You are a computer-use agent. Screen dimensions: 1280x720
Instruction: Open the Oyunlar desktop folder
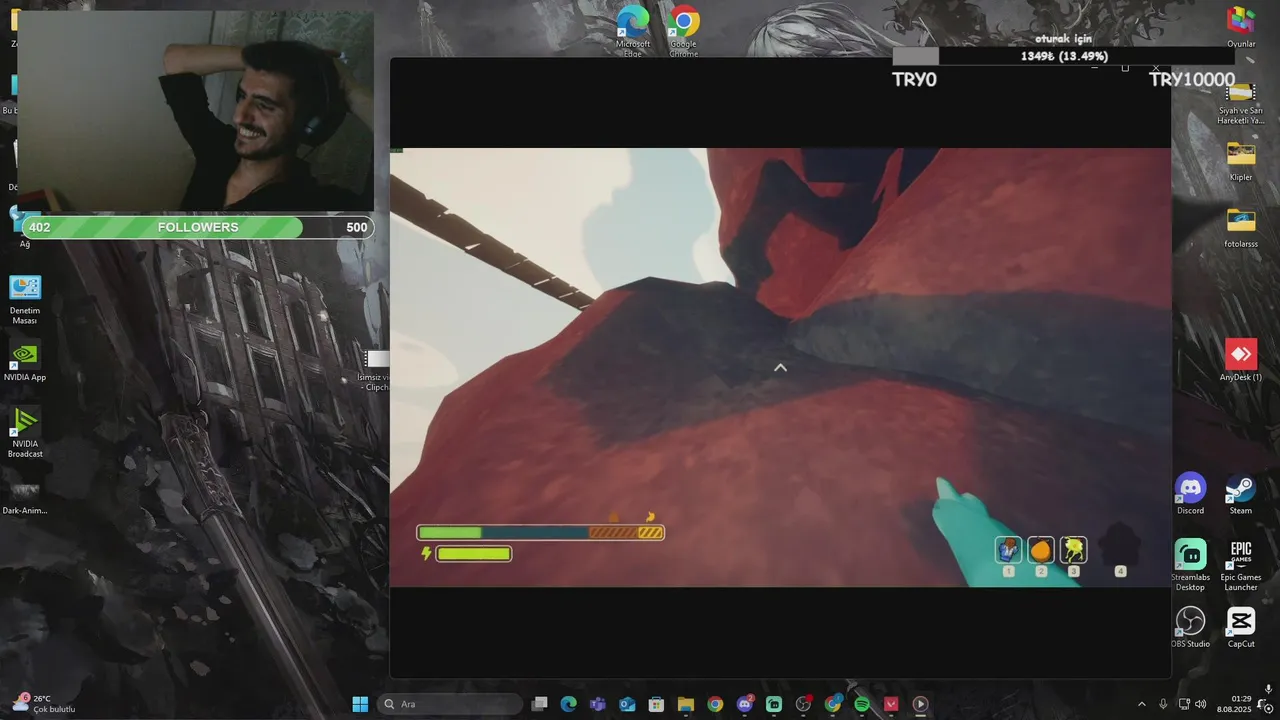click(1241, 26)
